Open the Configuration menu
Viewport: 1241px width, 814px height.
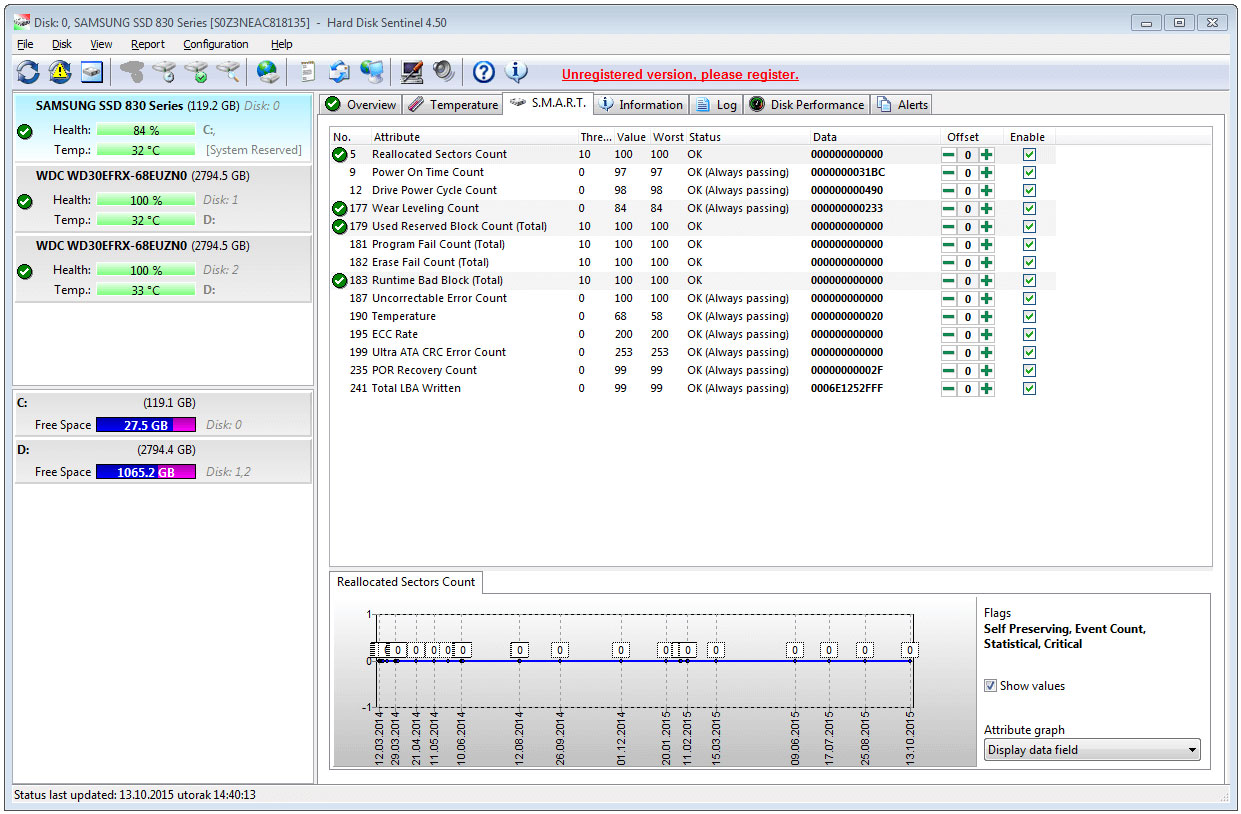click(x=216, y=44)
